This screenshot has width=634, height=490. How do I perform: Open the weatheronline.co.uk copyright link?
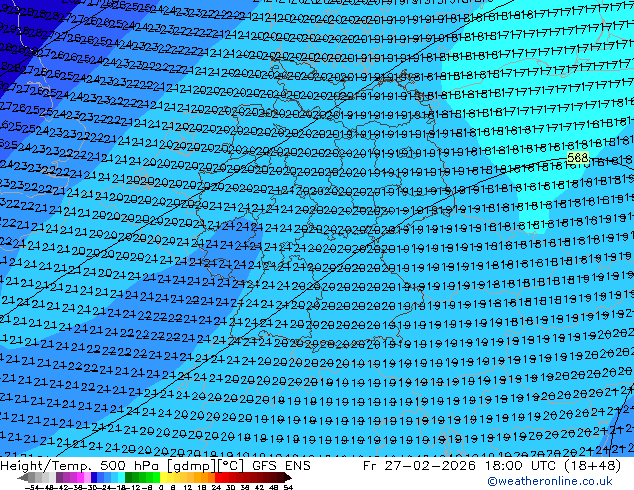[550, 481]
